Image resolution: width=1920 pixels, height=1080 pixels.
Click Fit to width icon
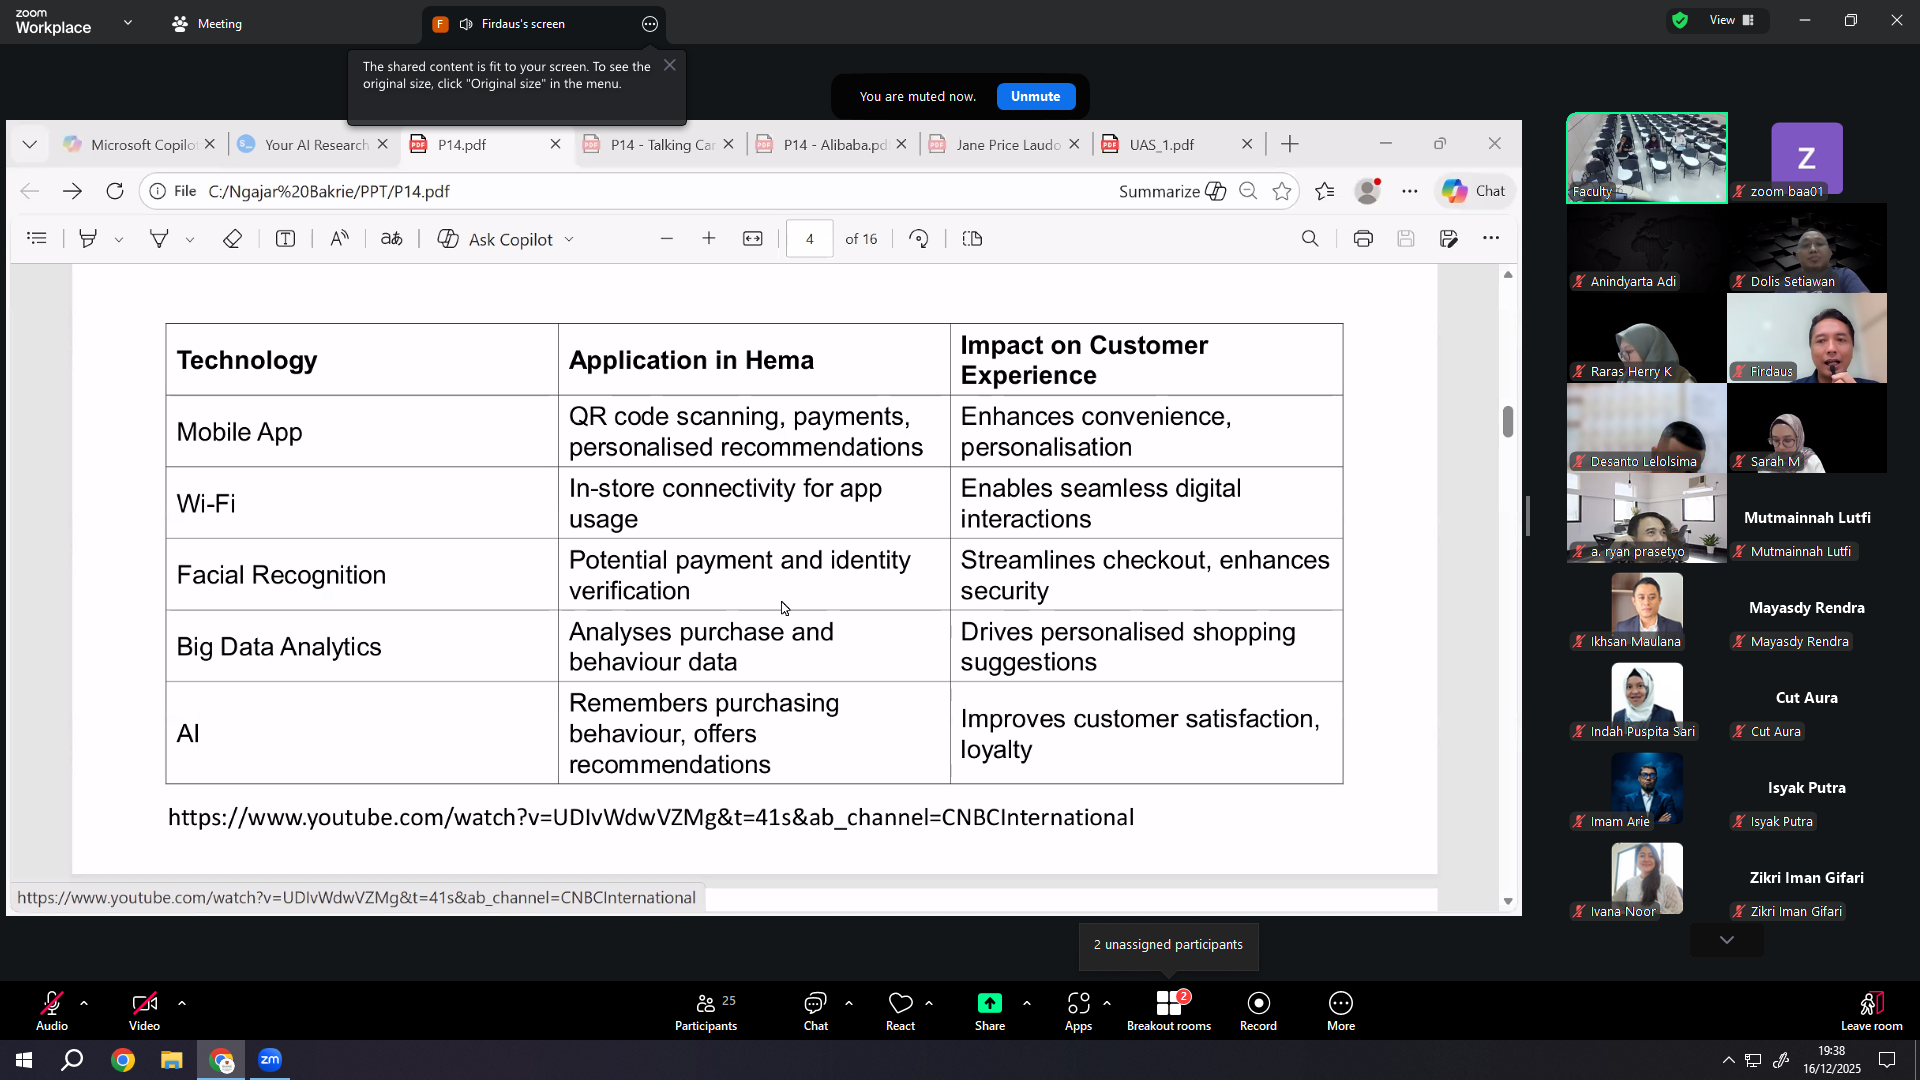click(753, 238)
